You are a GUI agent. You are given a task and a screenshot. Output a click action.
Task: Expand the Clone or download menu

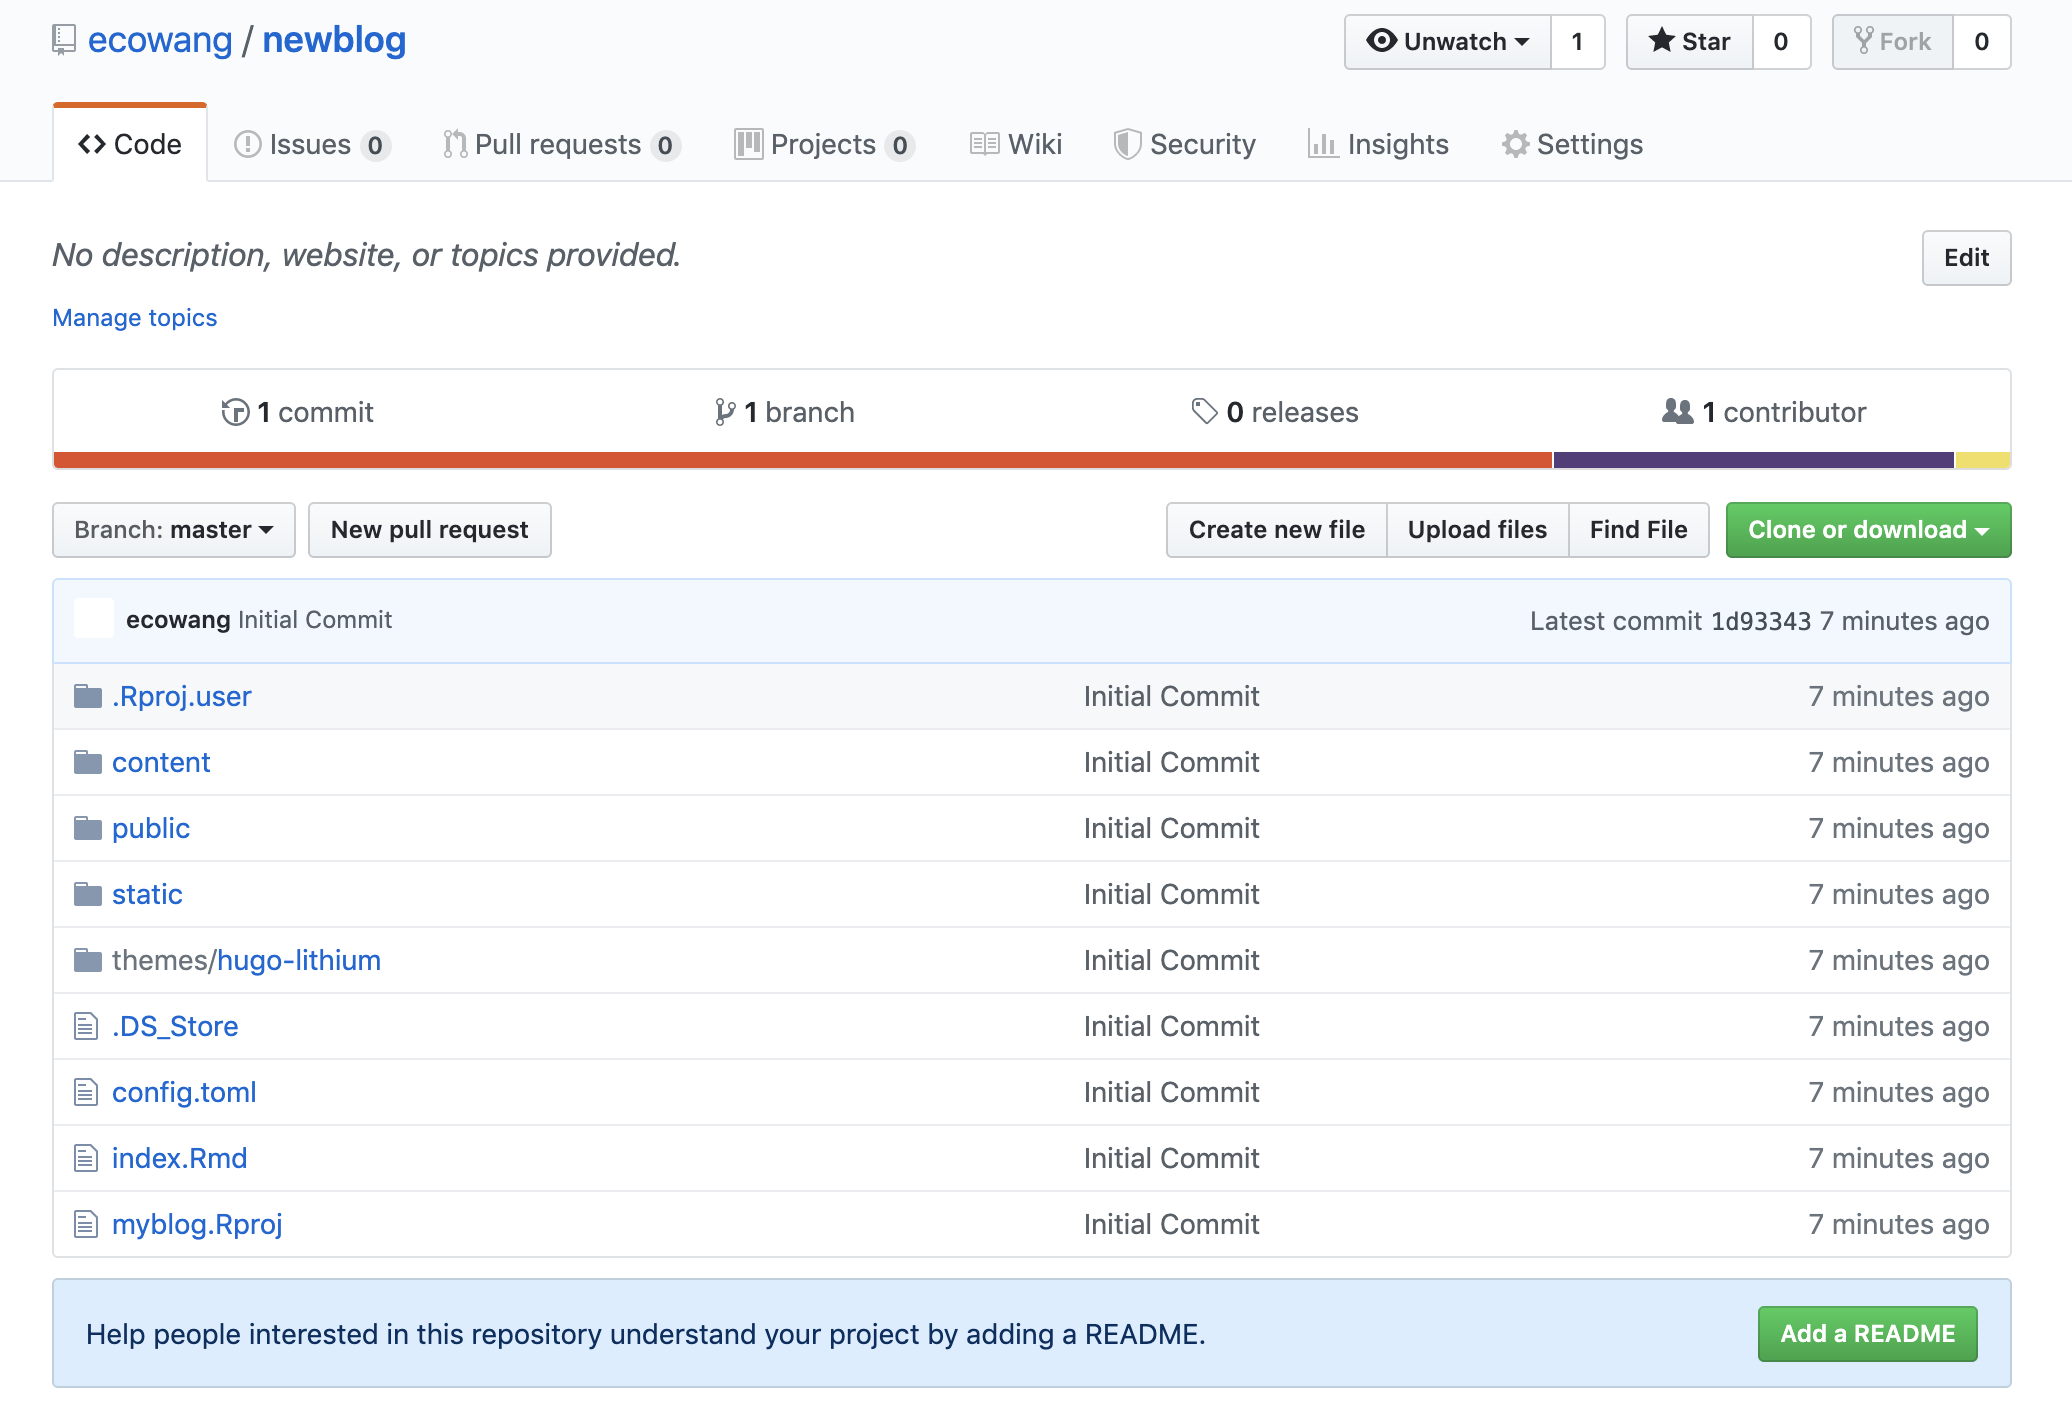pos(1868,530)
